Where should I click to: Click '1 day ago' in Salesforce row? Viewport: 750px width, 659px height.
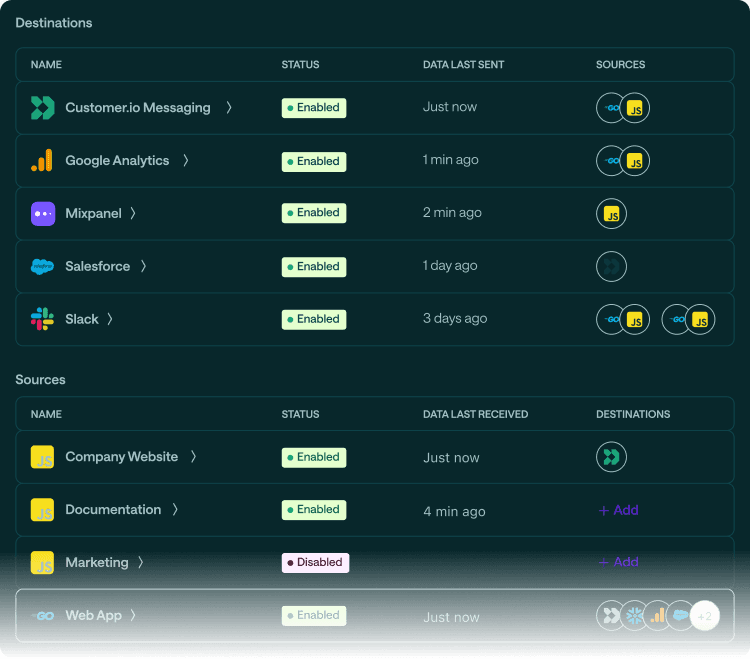click(x=450, y=265)
